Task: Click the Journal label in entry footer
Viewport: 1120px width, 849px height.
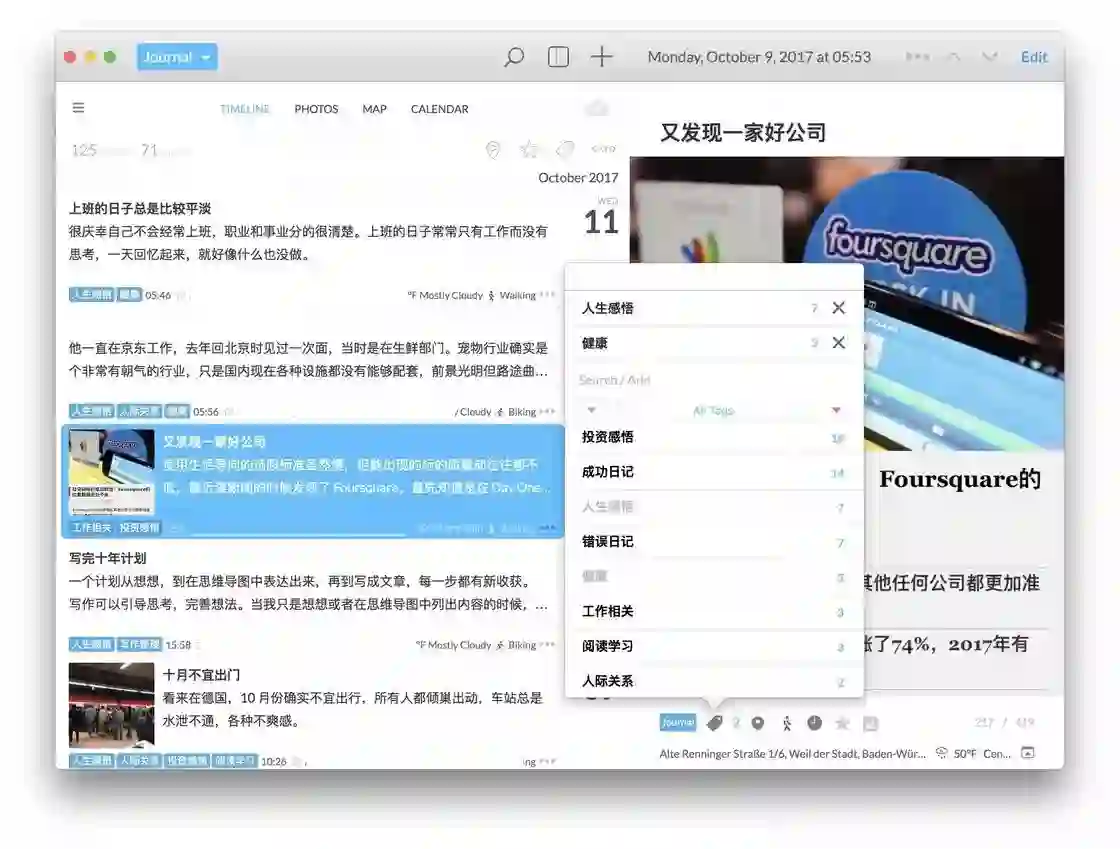Action: [x=678, y=723]
